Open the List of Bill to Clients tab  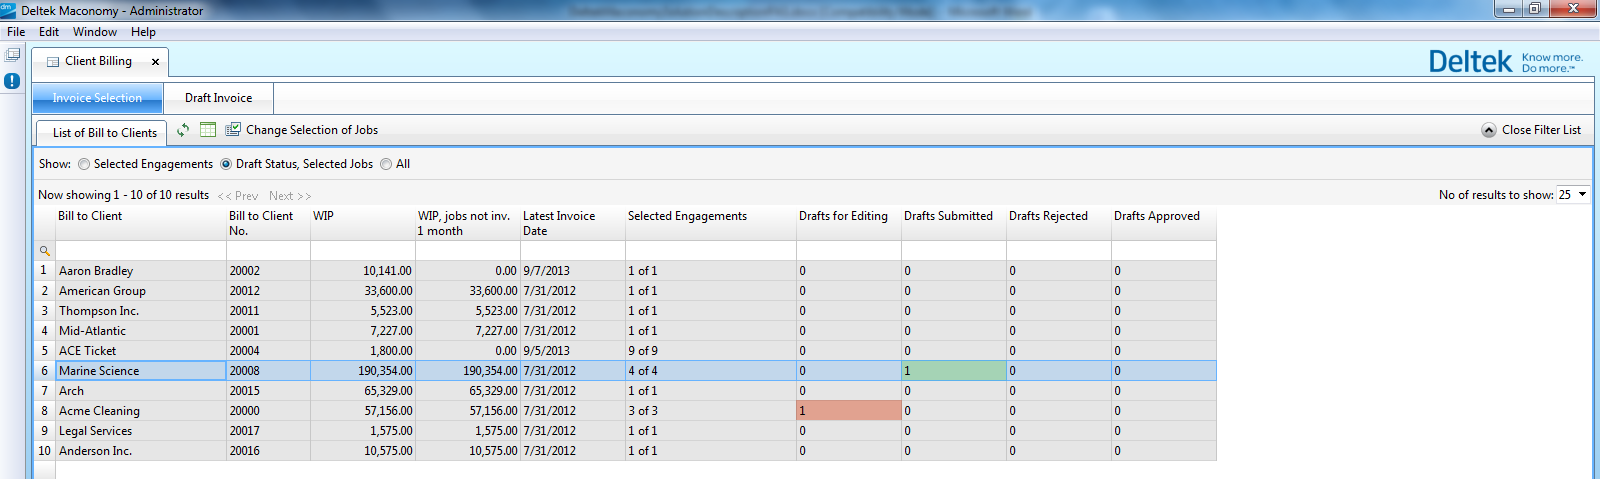pyautogui.click(x=104, y=133)
